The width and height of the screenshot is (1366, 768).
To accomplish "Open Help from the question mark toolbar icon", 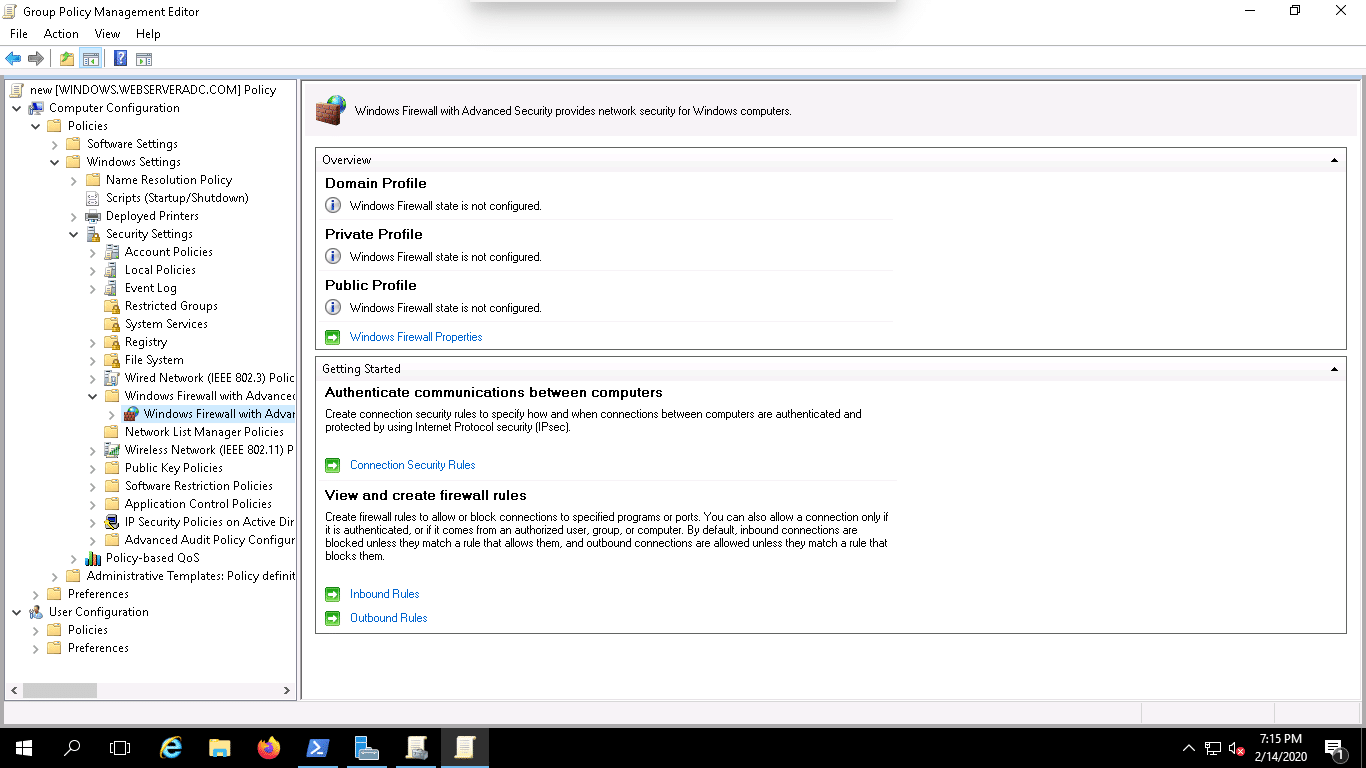I will (x=120, y=59).
